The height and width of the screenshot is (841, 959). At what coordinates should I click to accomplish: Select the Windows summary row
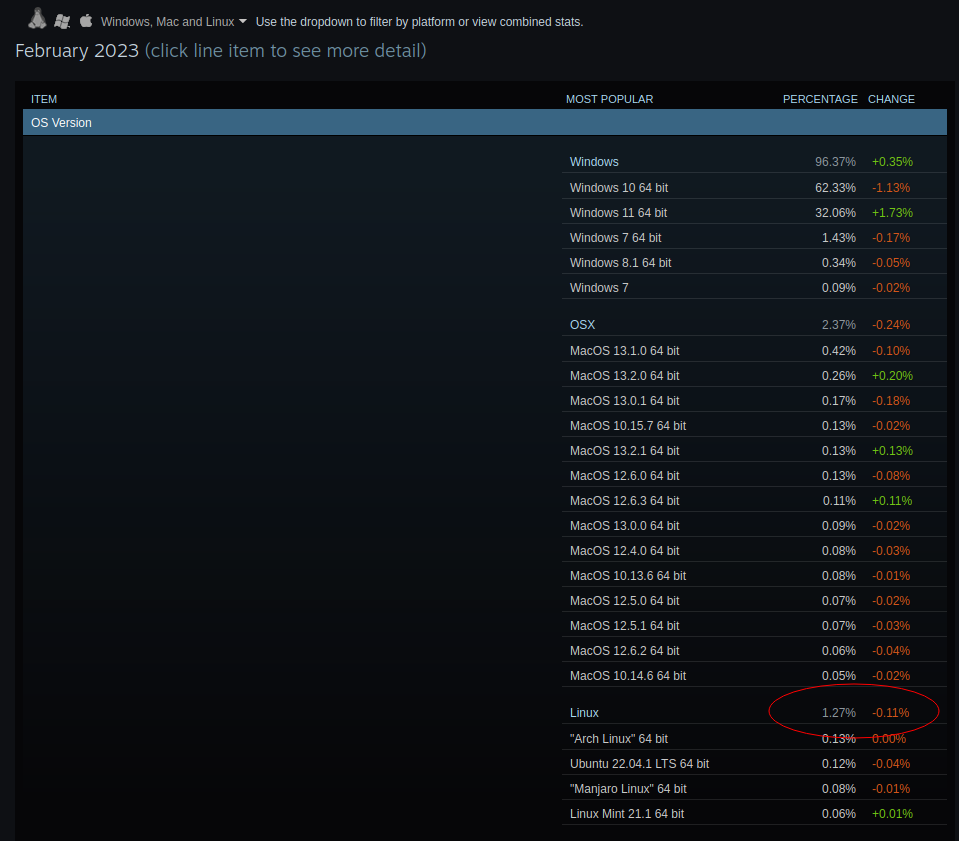click(x=754, y=161)
